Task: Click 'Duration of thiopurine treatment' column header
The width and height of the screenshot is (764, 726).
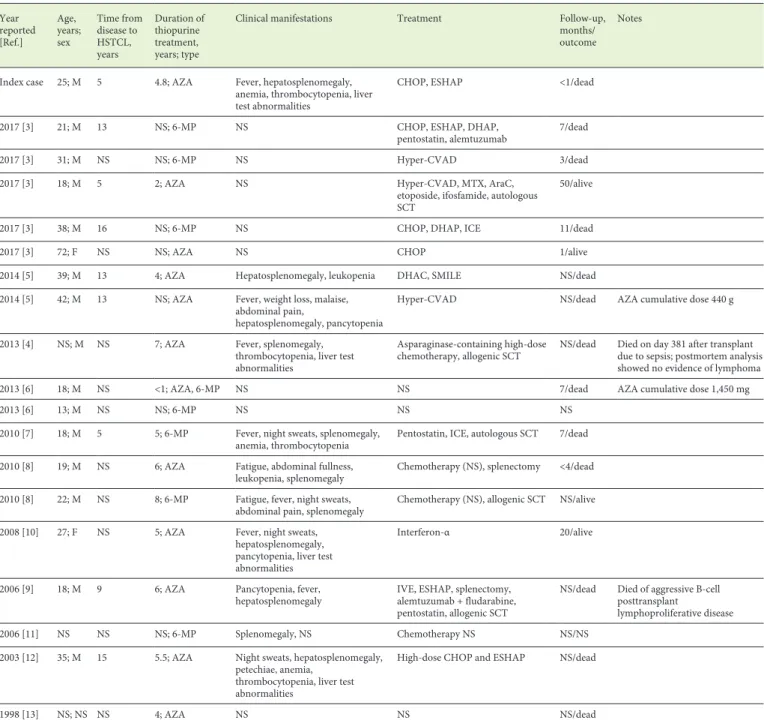Action: coord(180,36)
